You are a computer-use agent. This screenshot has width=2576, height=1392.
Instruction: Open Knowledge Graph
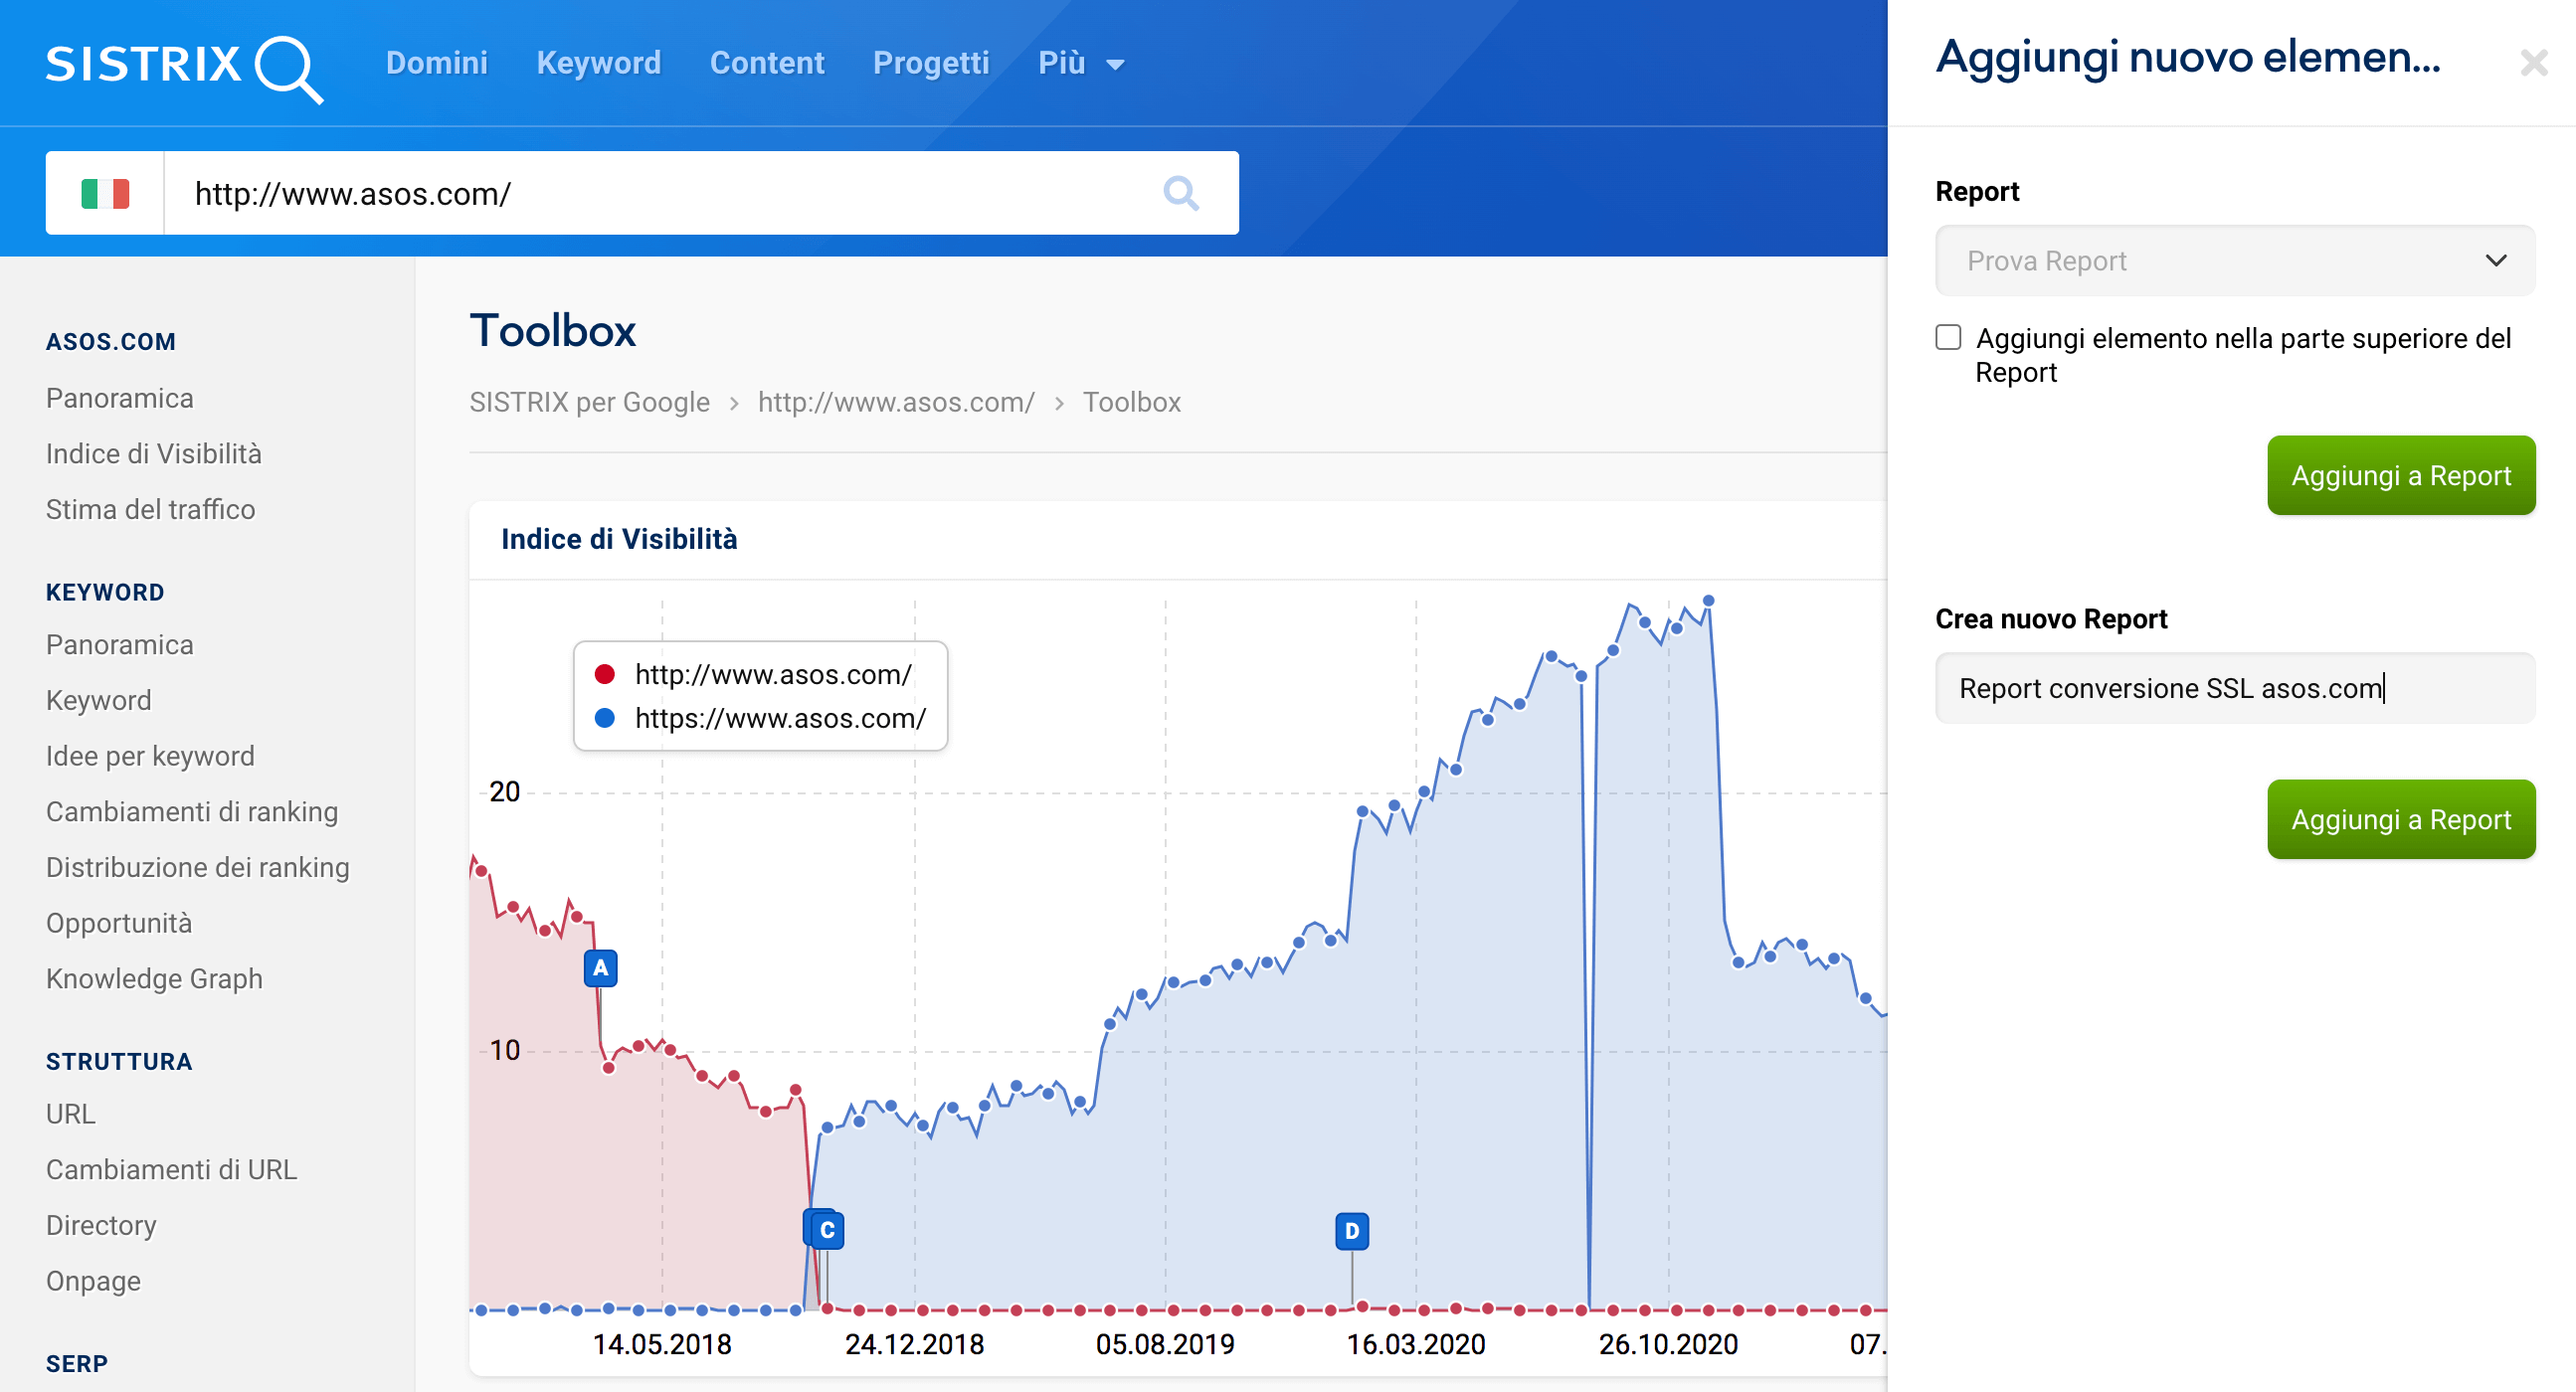pos(155,978)
